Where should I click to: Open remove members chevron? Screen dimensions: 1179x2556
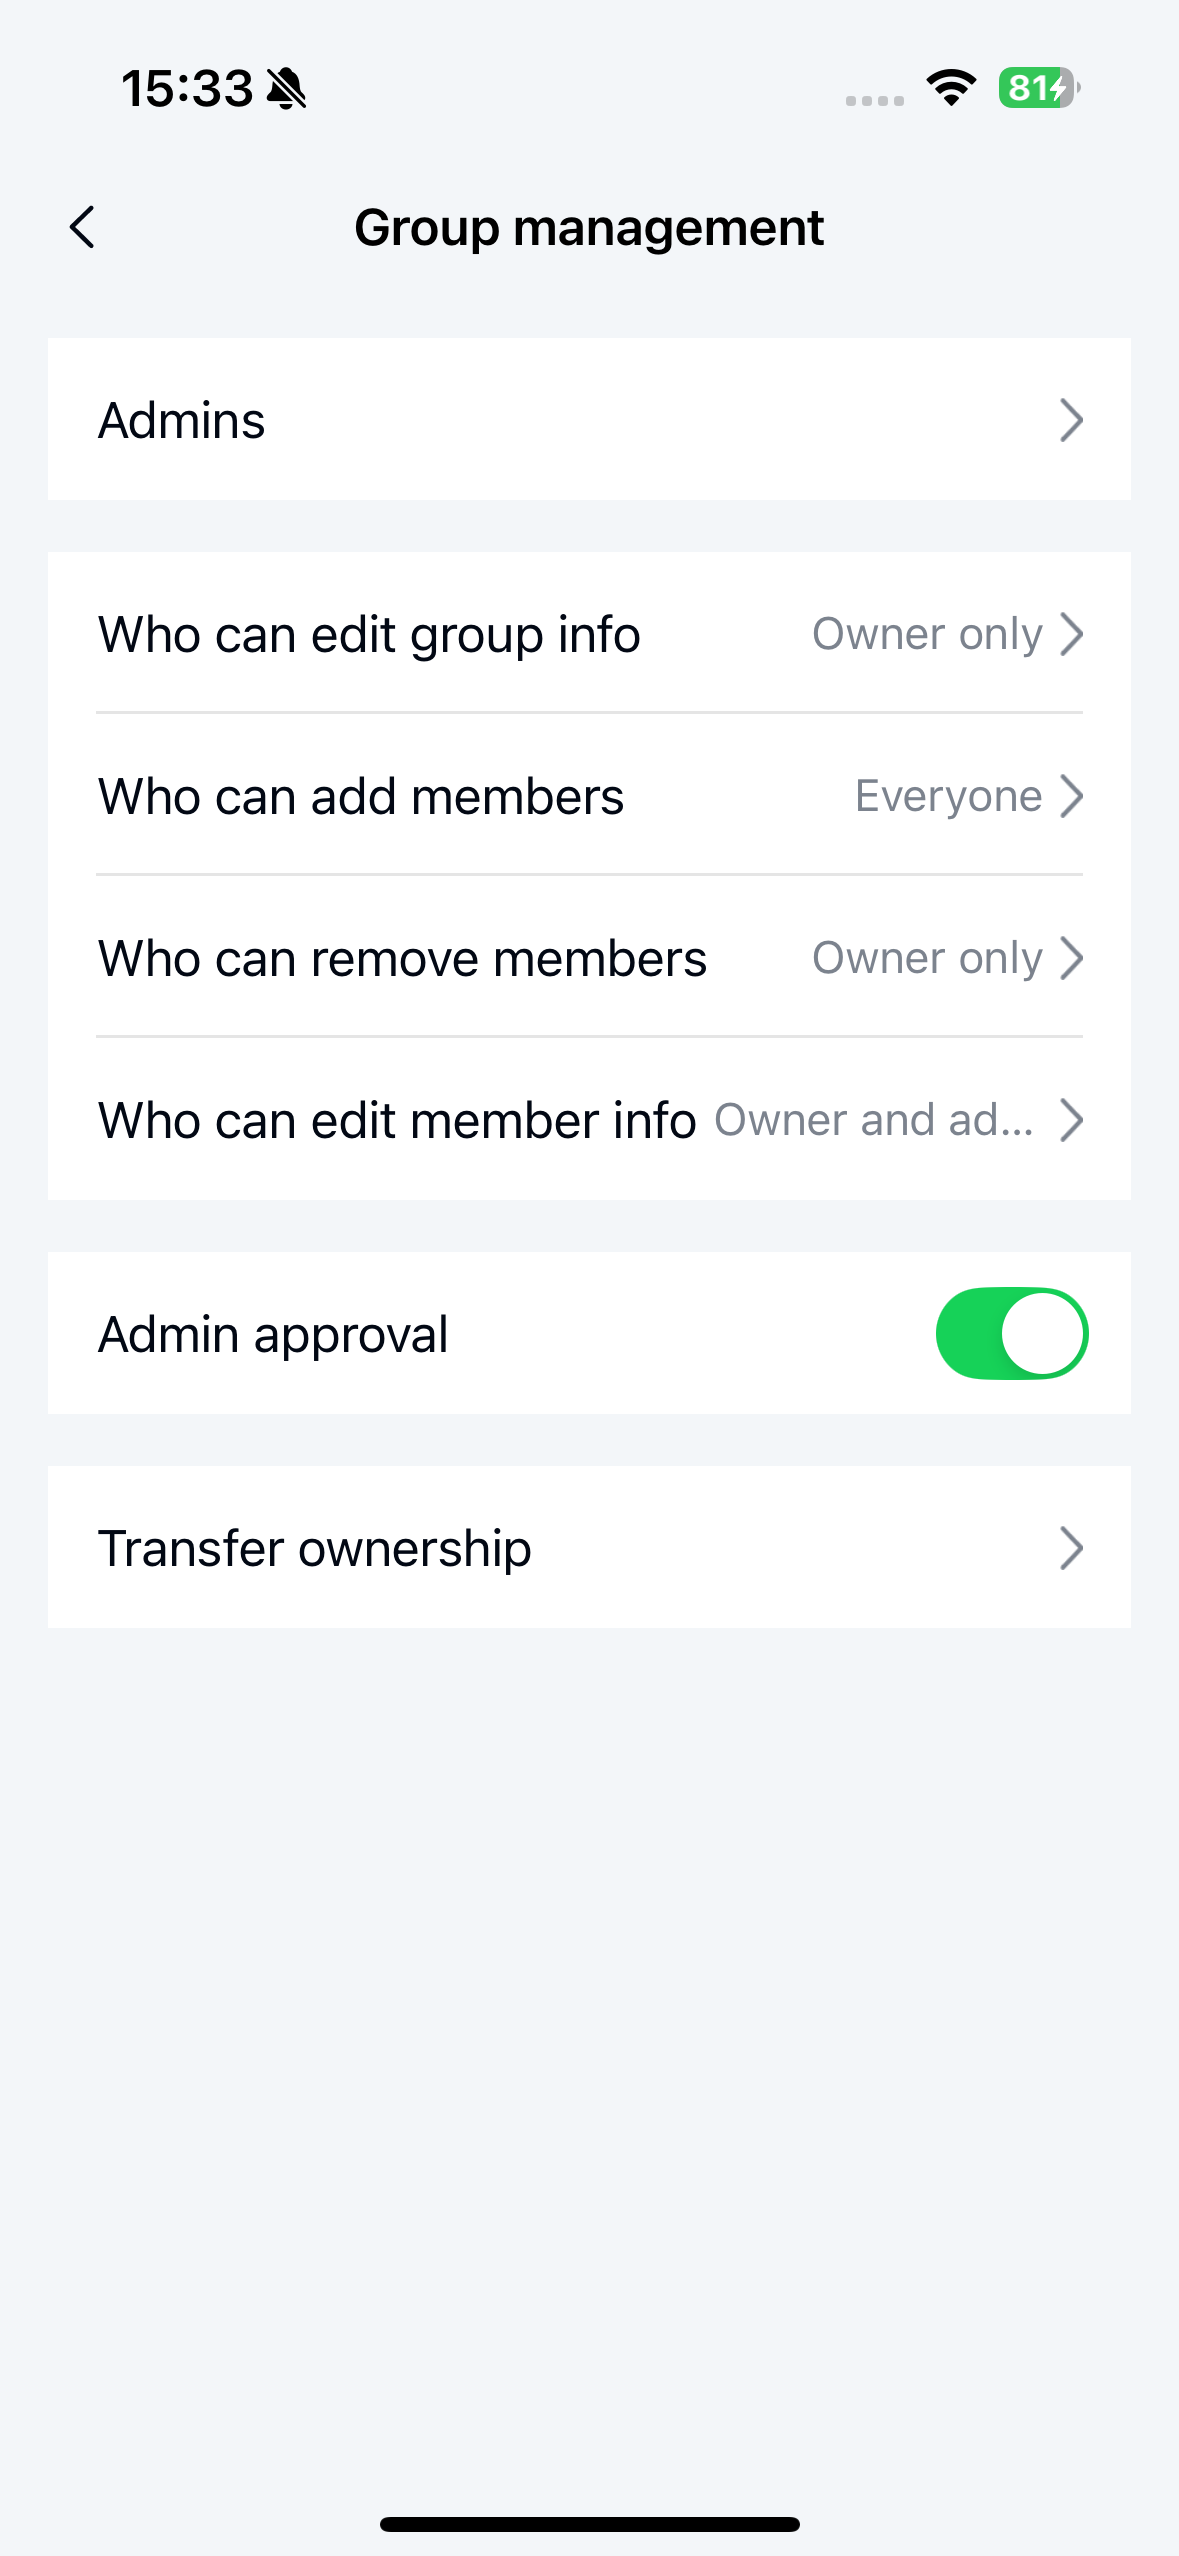click(1071, 958)
